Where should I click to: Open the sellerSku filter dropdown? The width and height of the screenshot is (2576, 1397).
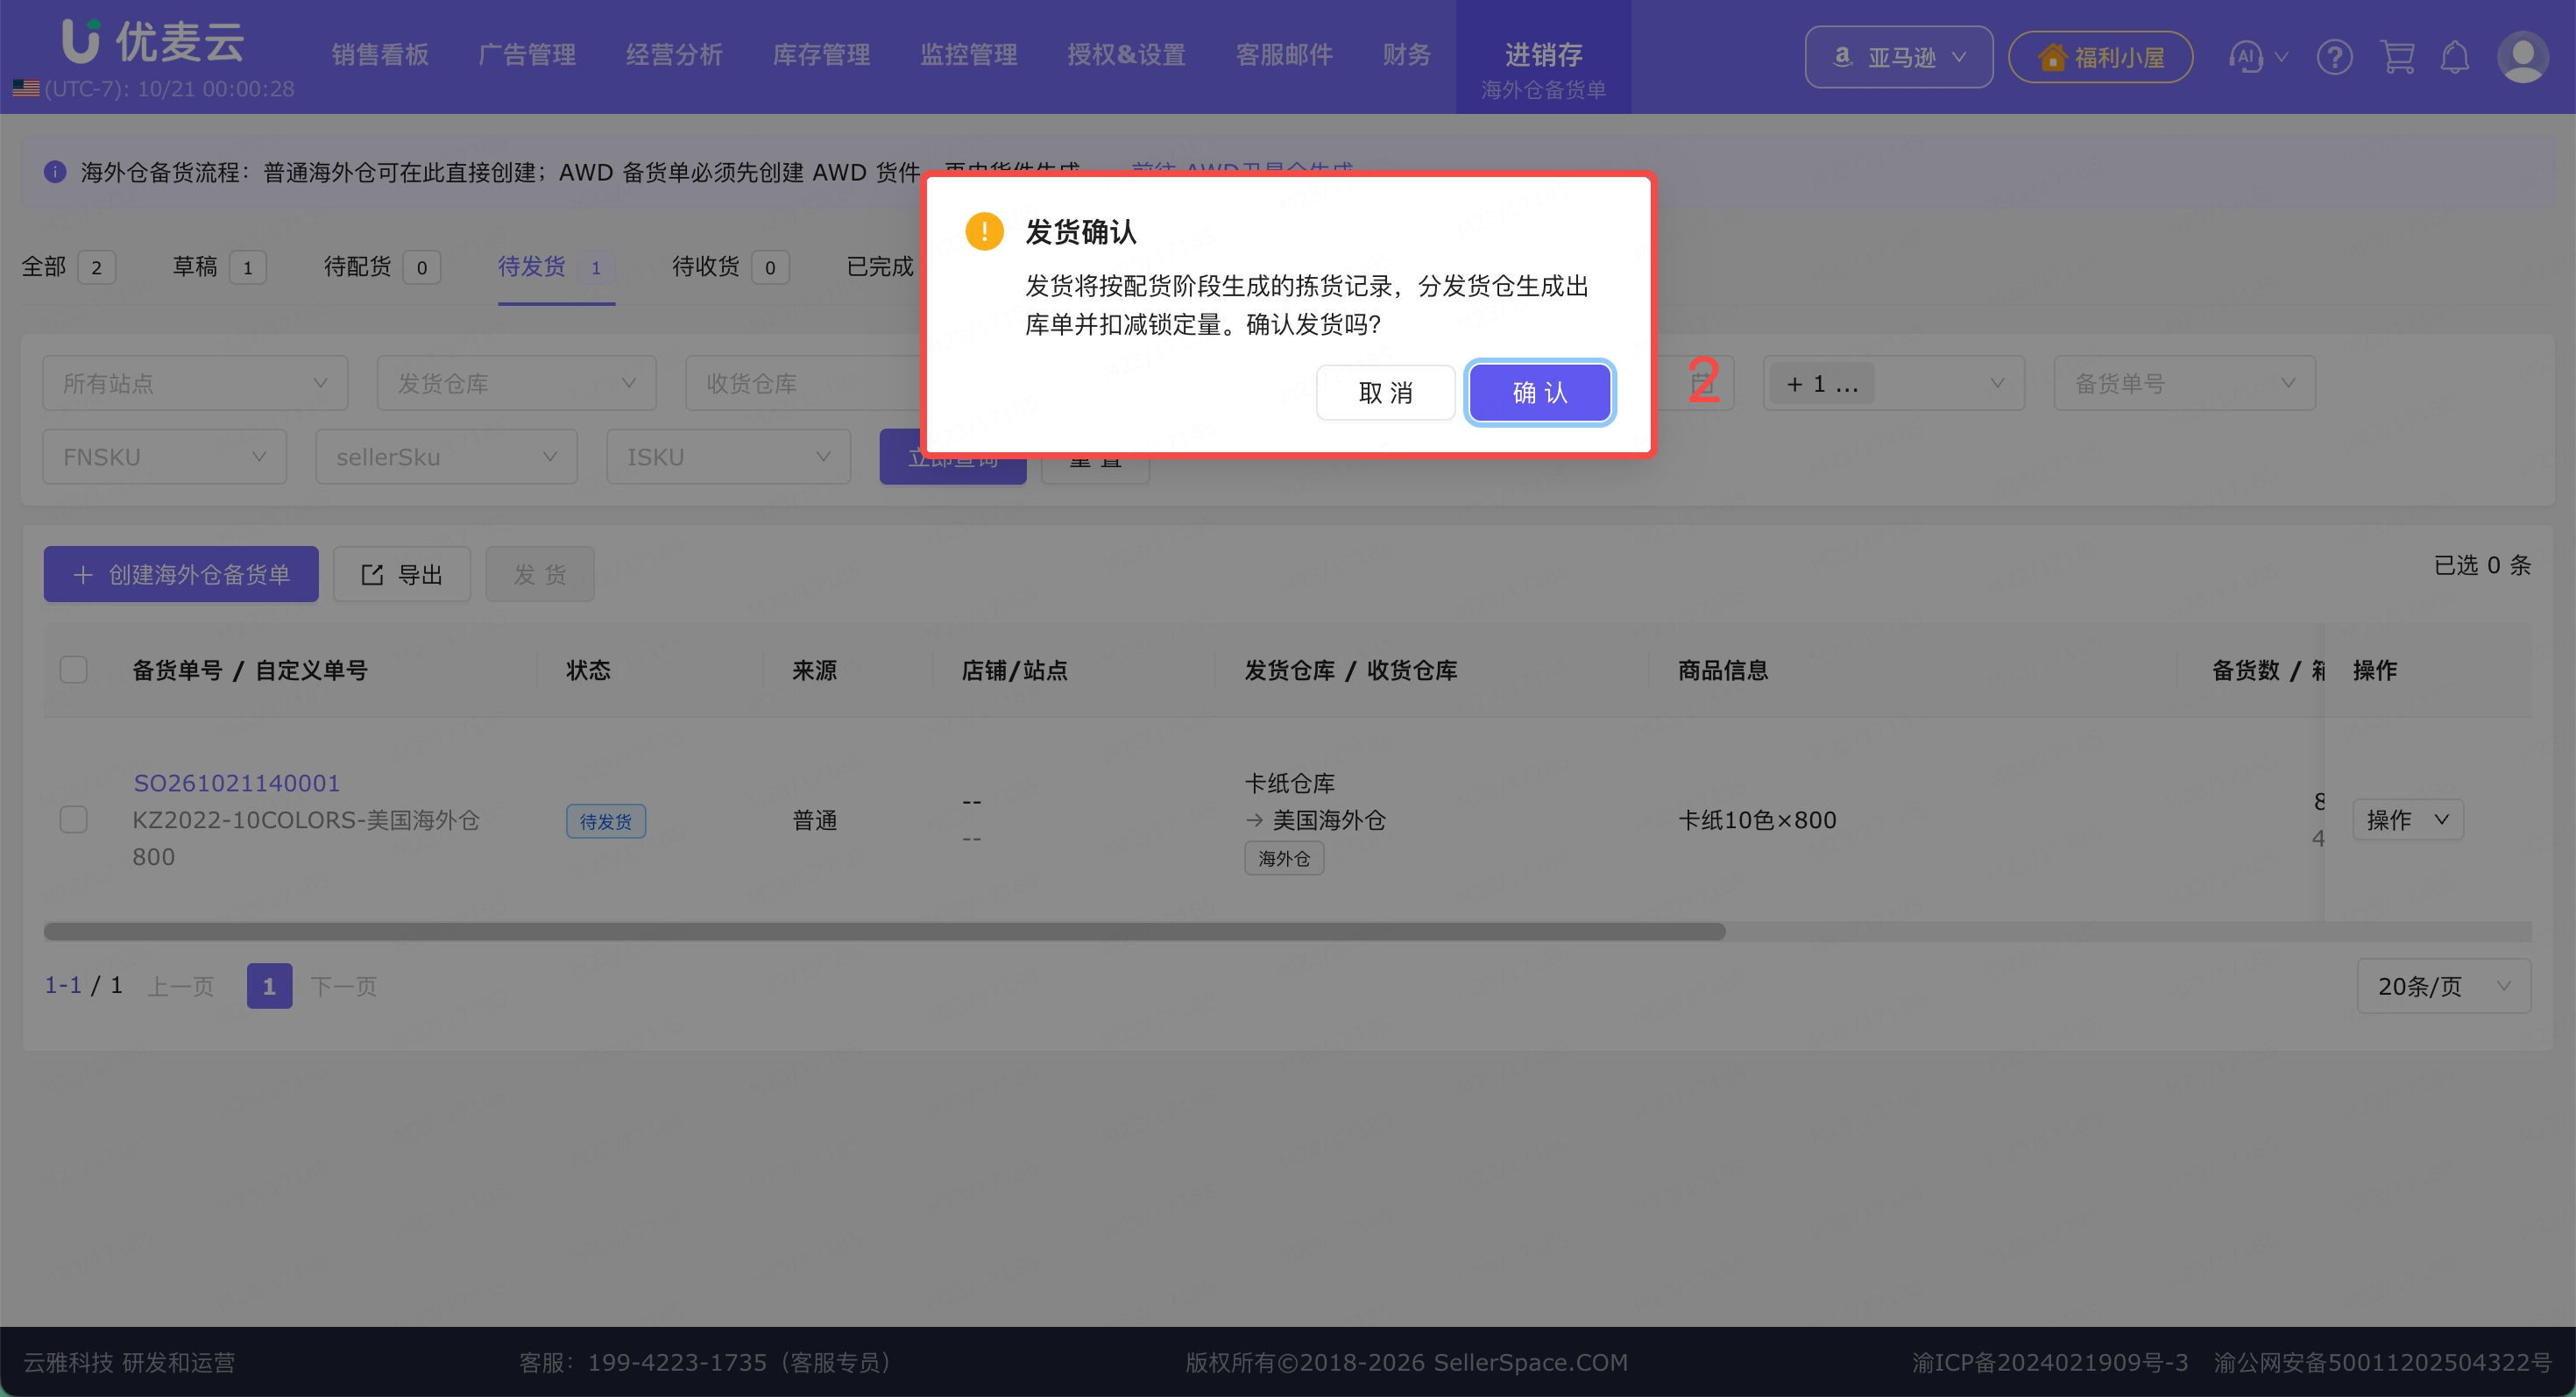pos(446,457)
